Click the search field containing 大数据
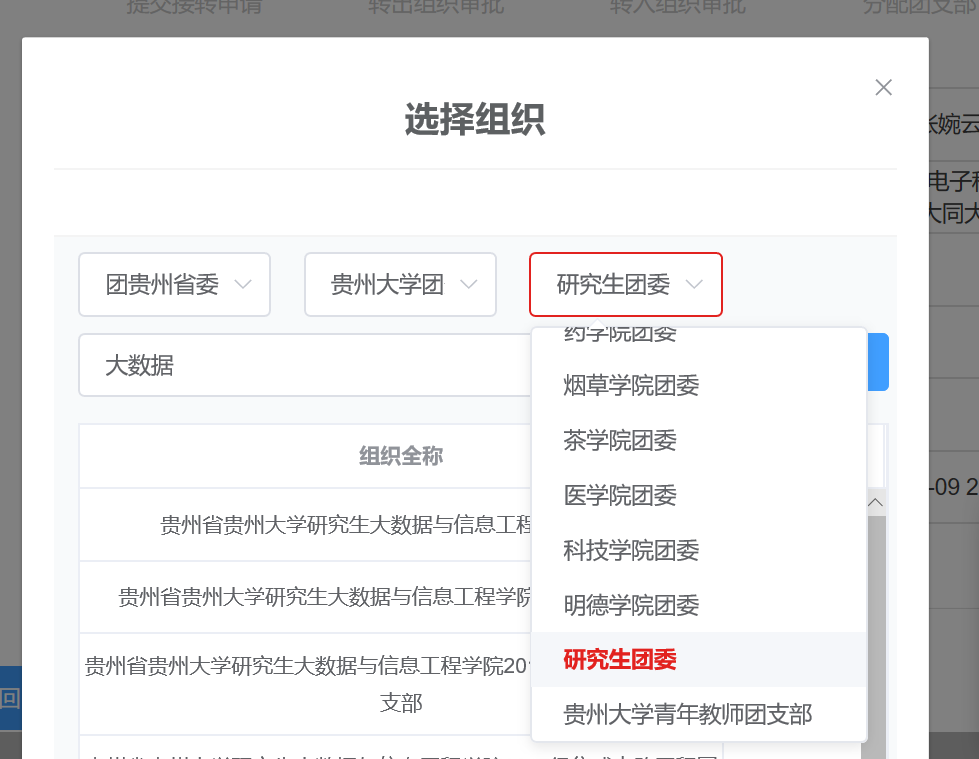 click(x=300, y=365)
